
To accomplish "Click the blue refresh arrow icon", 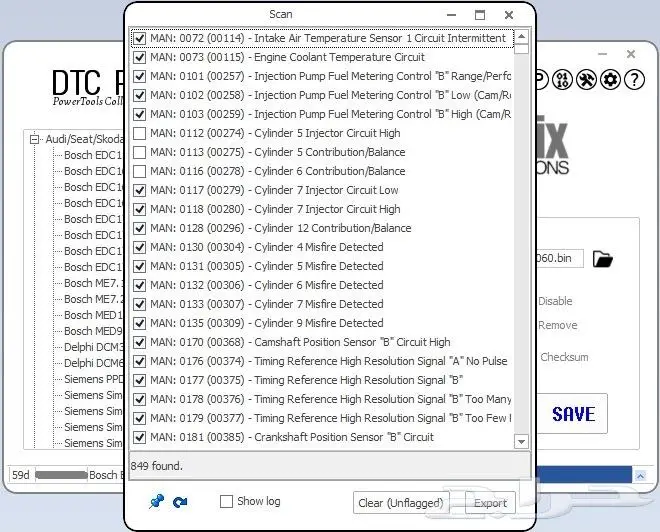I will click(x=180, y=502).
